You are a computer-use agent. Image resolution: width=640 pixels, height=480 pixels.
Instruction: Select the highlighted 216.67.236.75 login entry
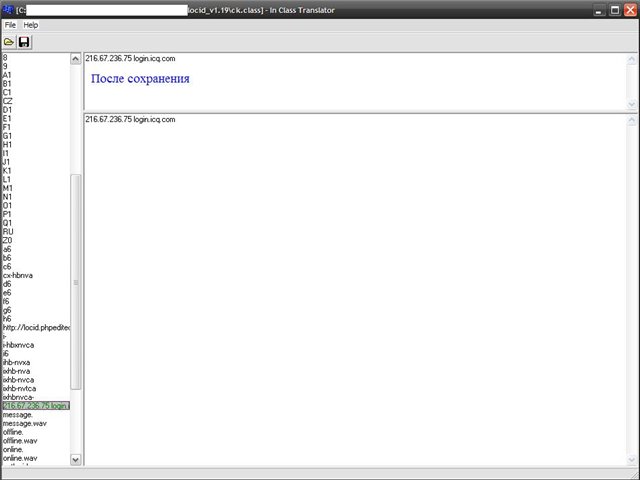tap(36, 406)
